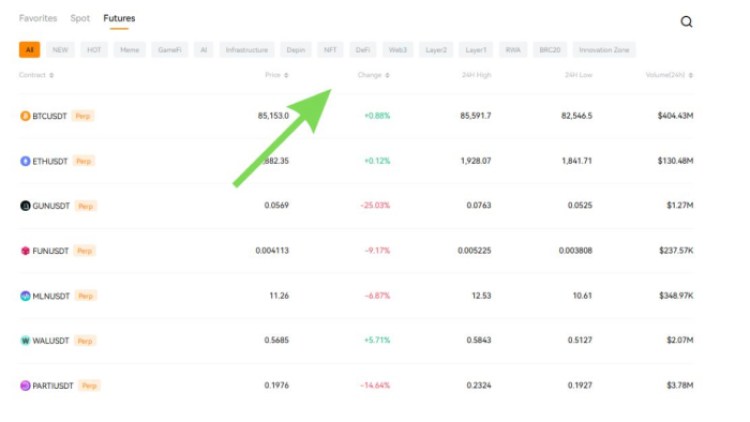Filter contracts by DeFi
The width and height of the screenshot is (750, 422).
coord(363,50)
